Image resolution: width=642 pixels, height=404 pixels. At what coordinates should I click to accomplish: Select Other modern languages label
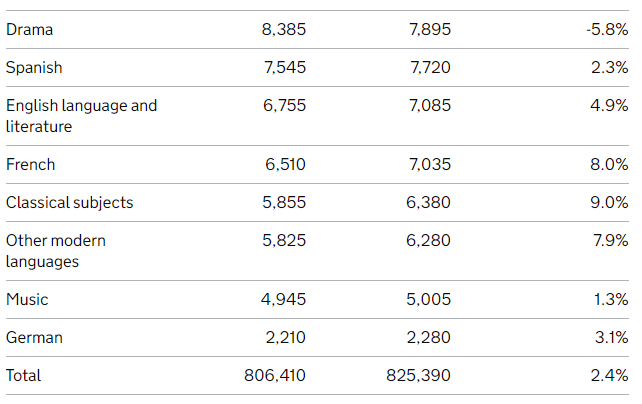(x=56, y=251)
